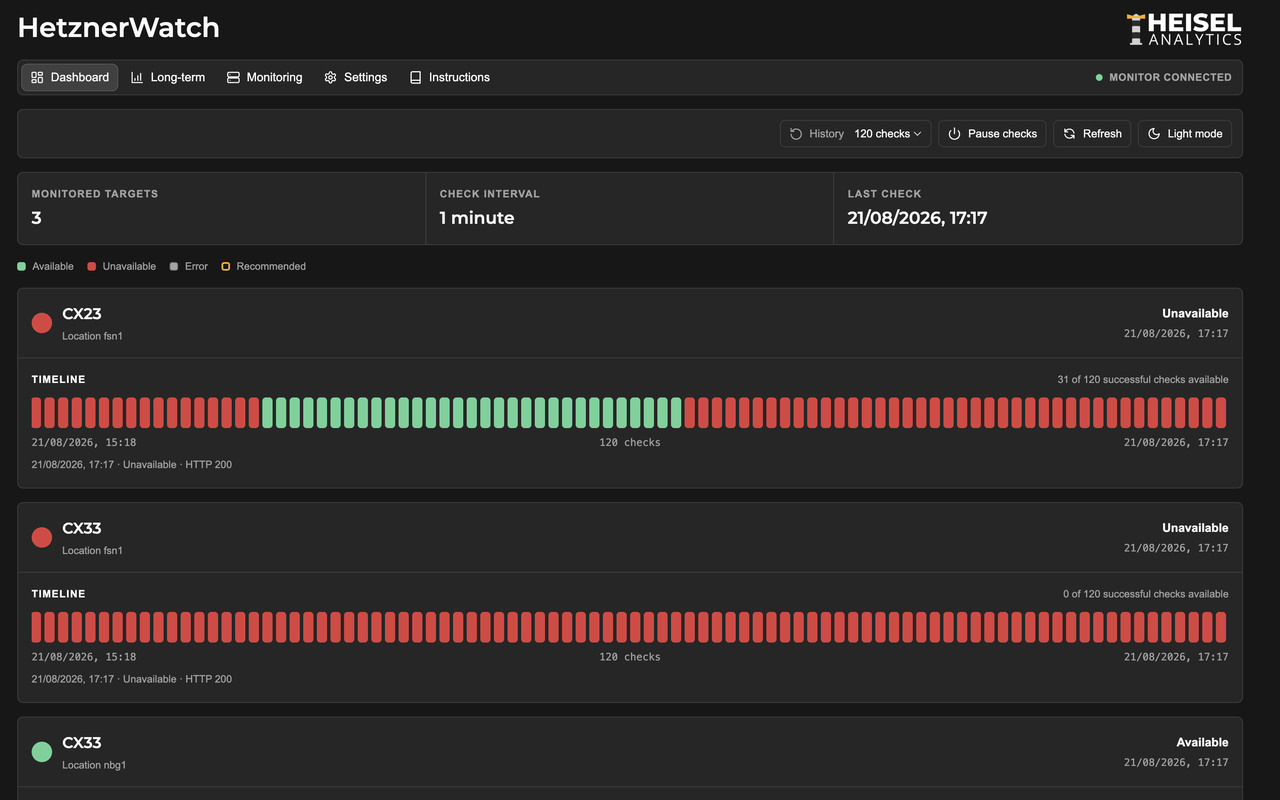The width and height of the screenshot is (1280, 800).
Task: Open the Dashboard tab
Action: 70,77
